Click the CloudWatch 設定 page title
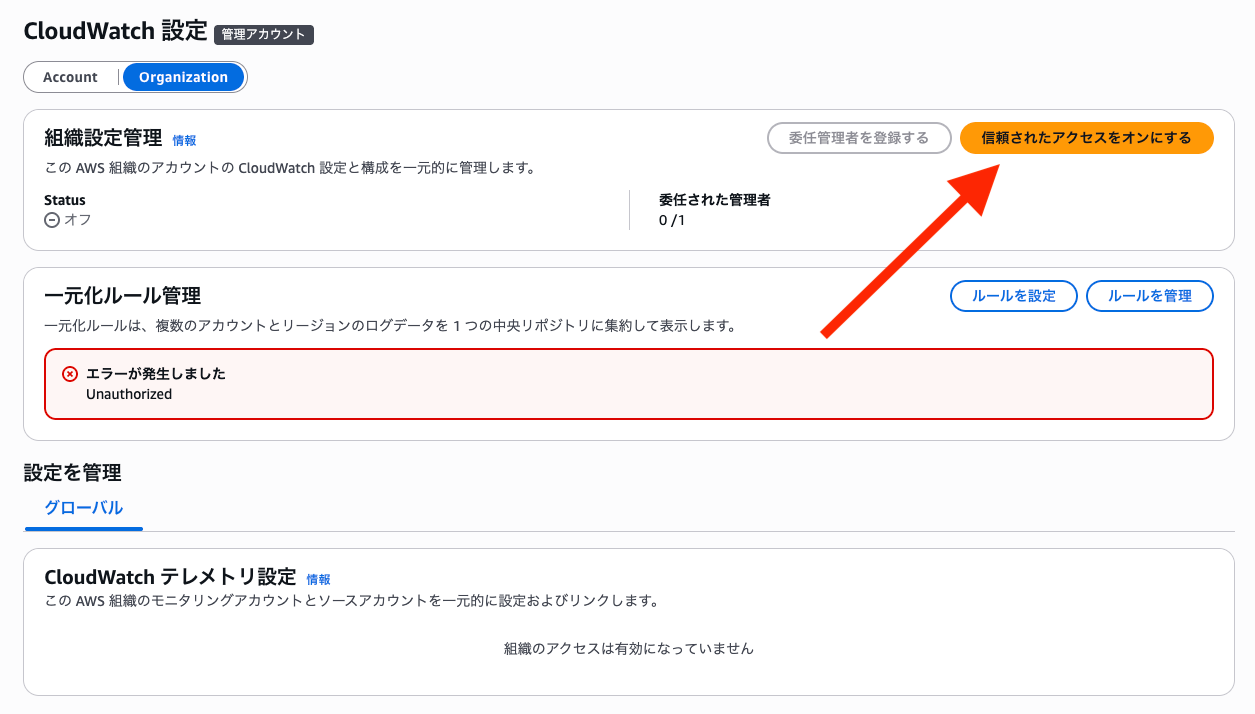This screenshot has width=1255, height=714. 115,31
